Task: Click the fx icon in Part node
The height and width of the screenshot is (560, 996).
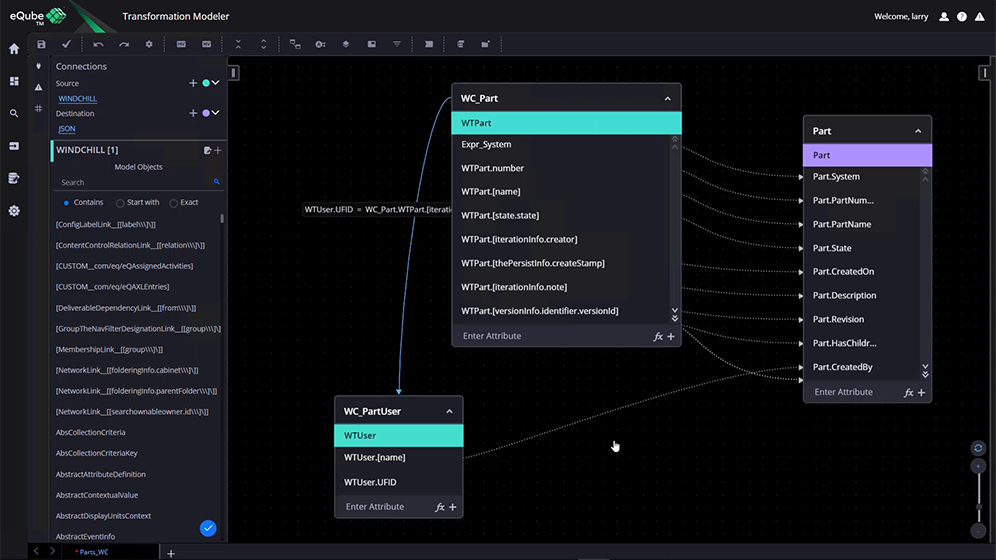Action: pyautogui.click(x=908, y=392)
